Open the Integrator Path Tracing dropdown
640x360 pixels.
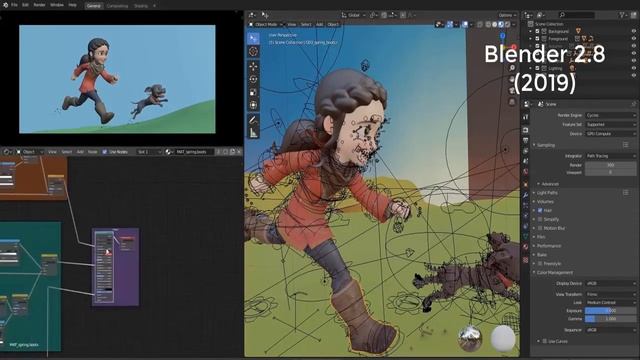click(x=611, y=156)
